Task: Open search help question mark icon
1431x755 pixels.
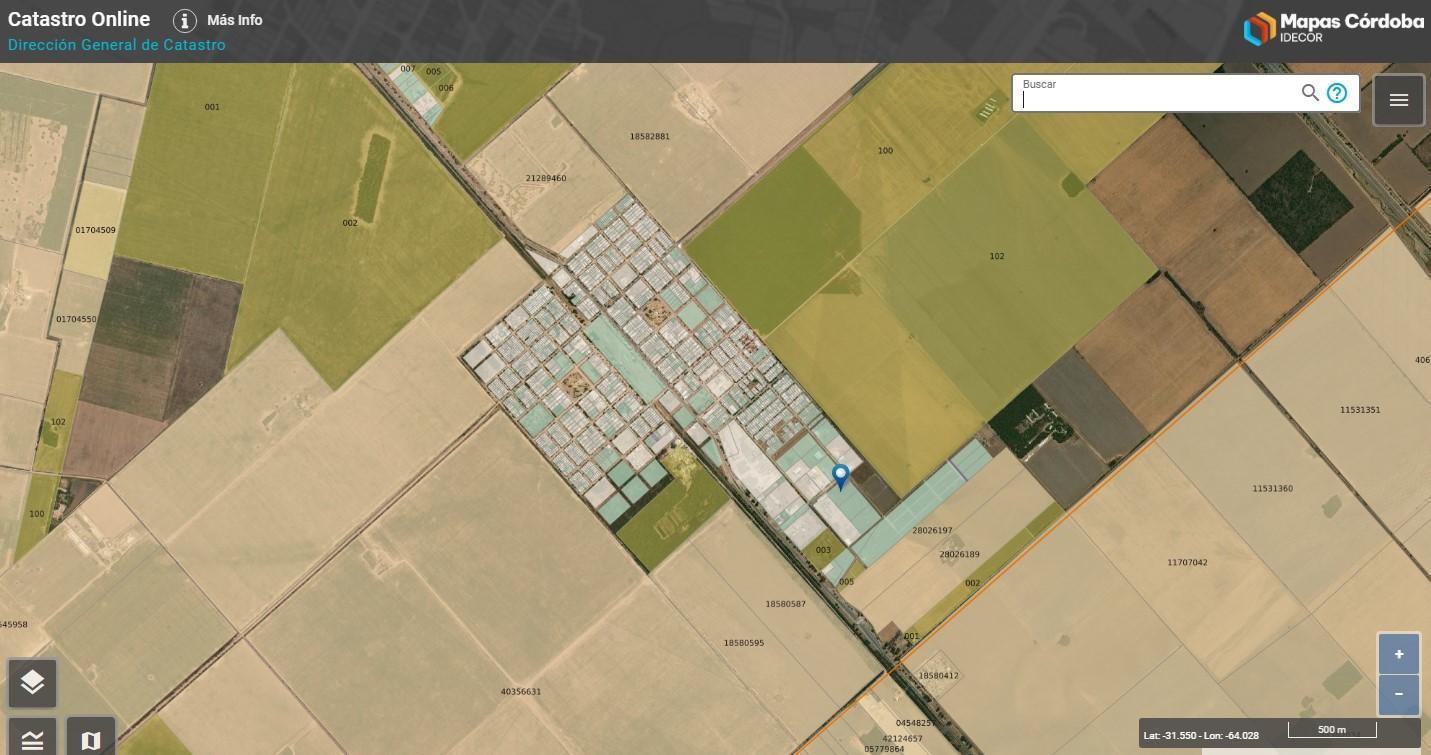Action: click(1337, 93)
